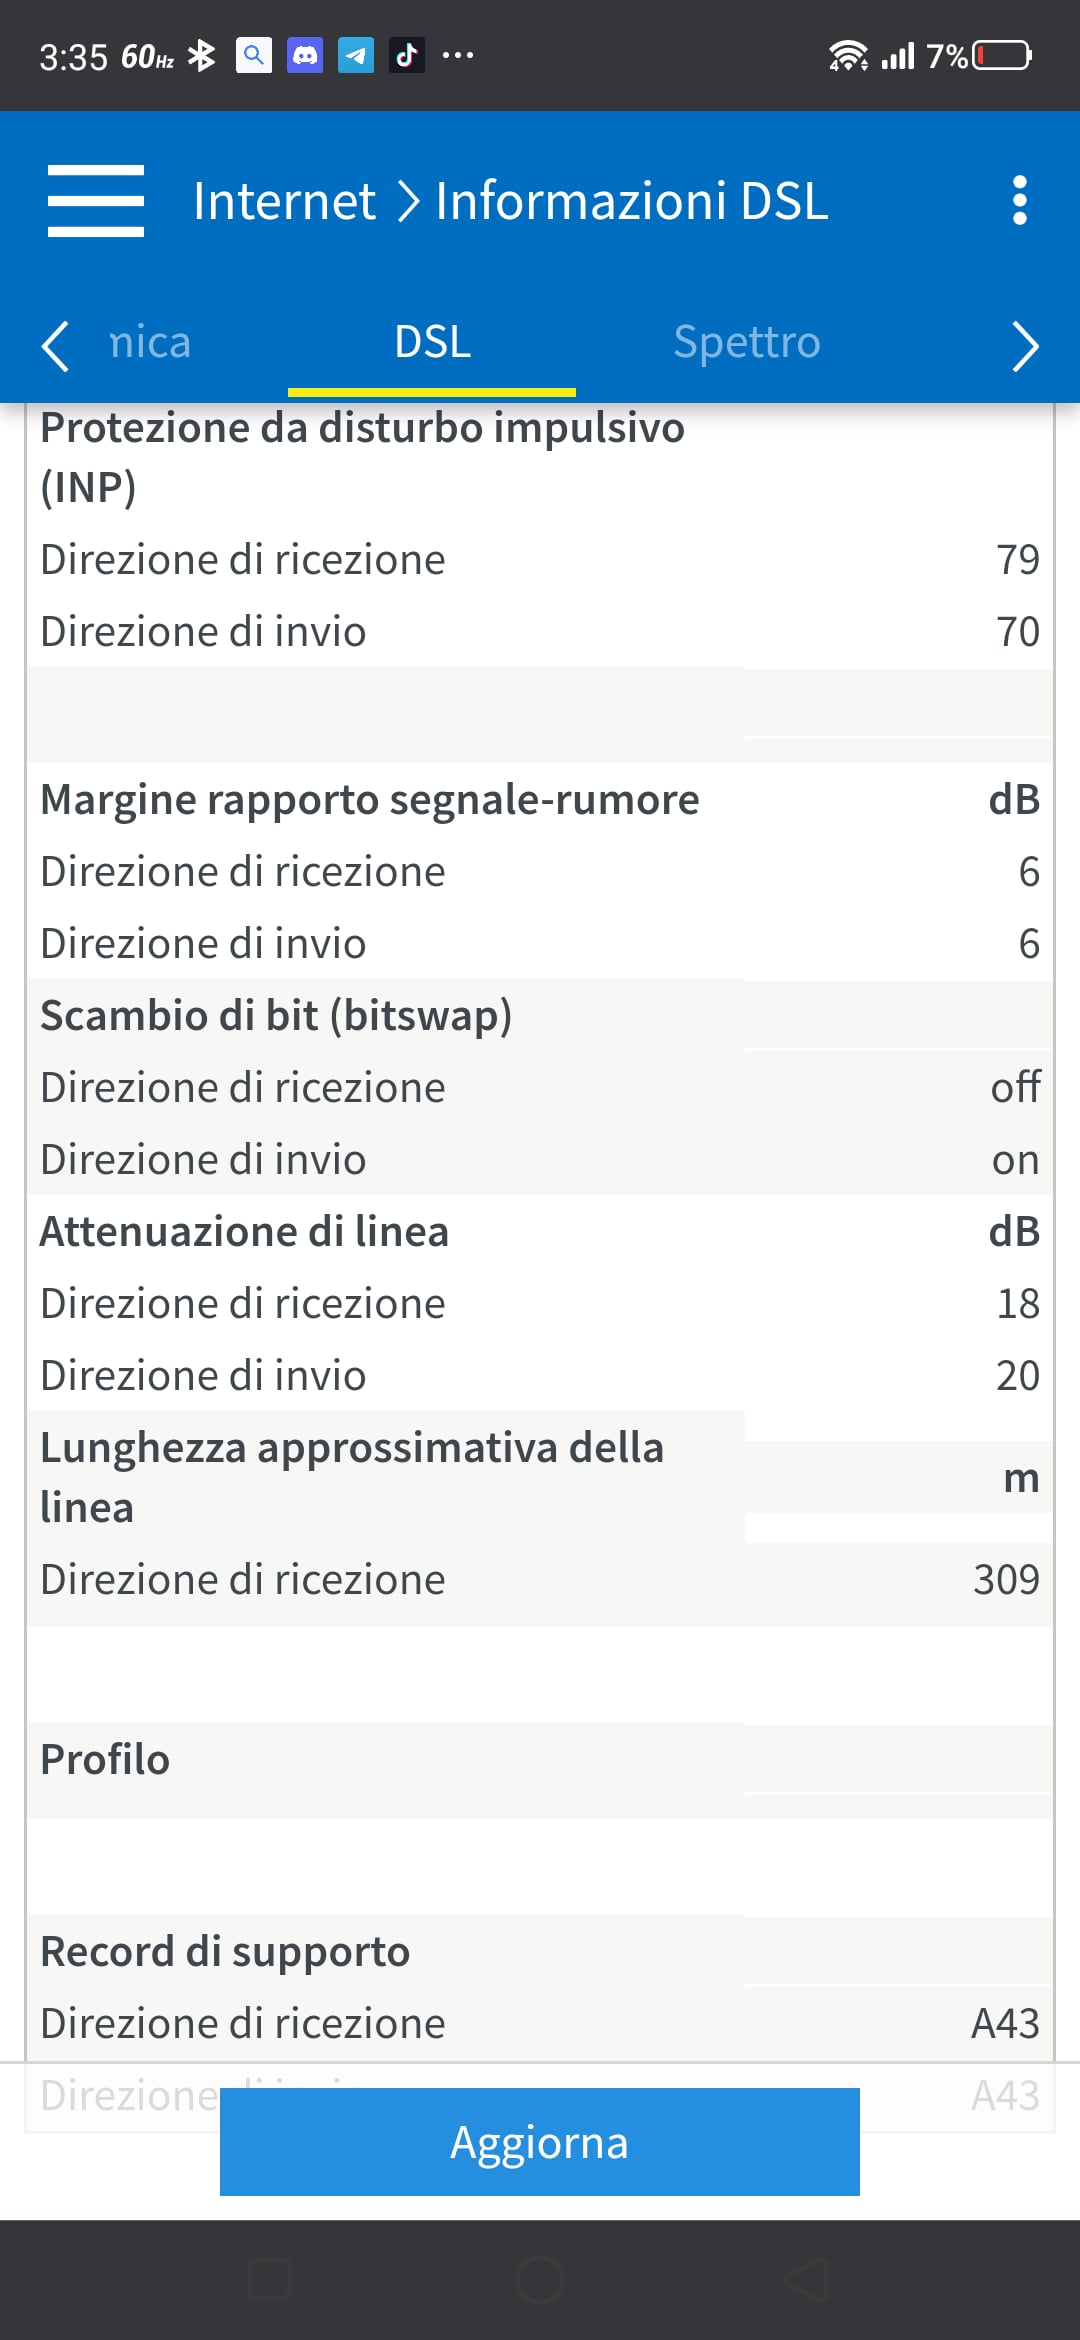Viewport: 1080px width, 2340px height.
Task: Tap the battery indicator icon
Action: point(1002,55)
